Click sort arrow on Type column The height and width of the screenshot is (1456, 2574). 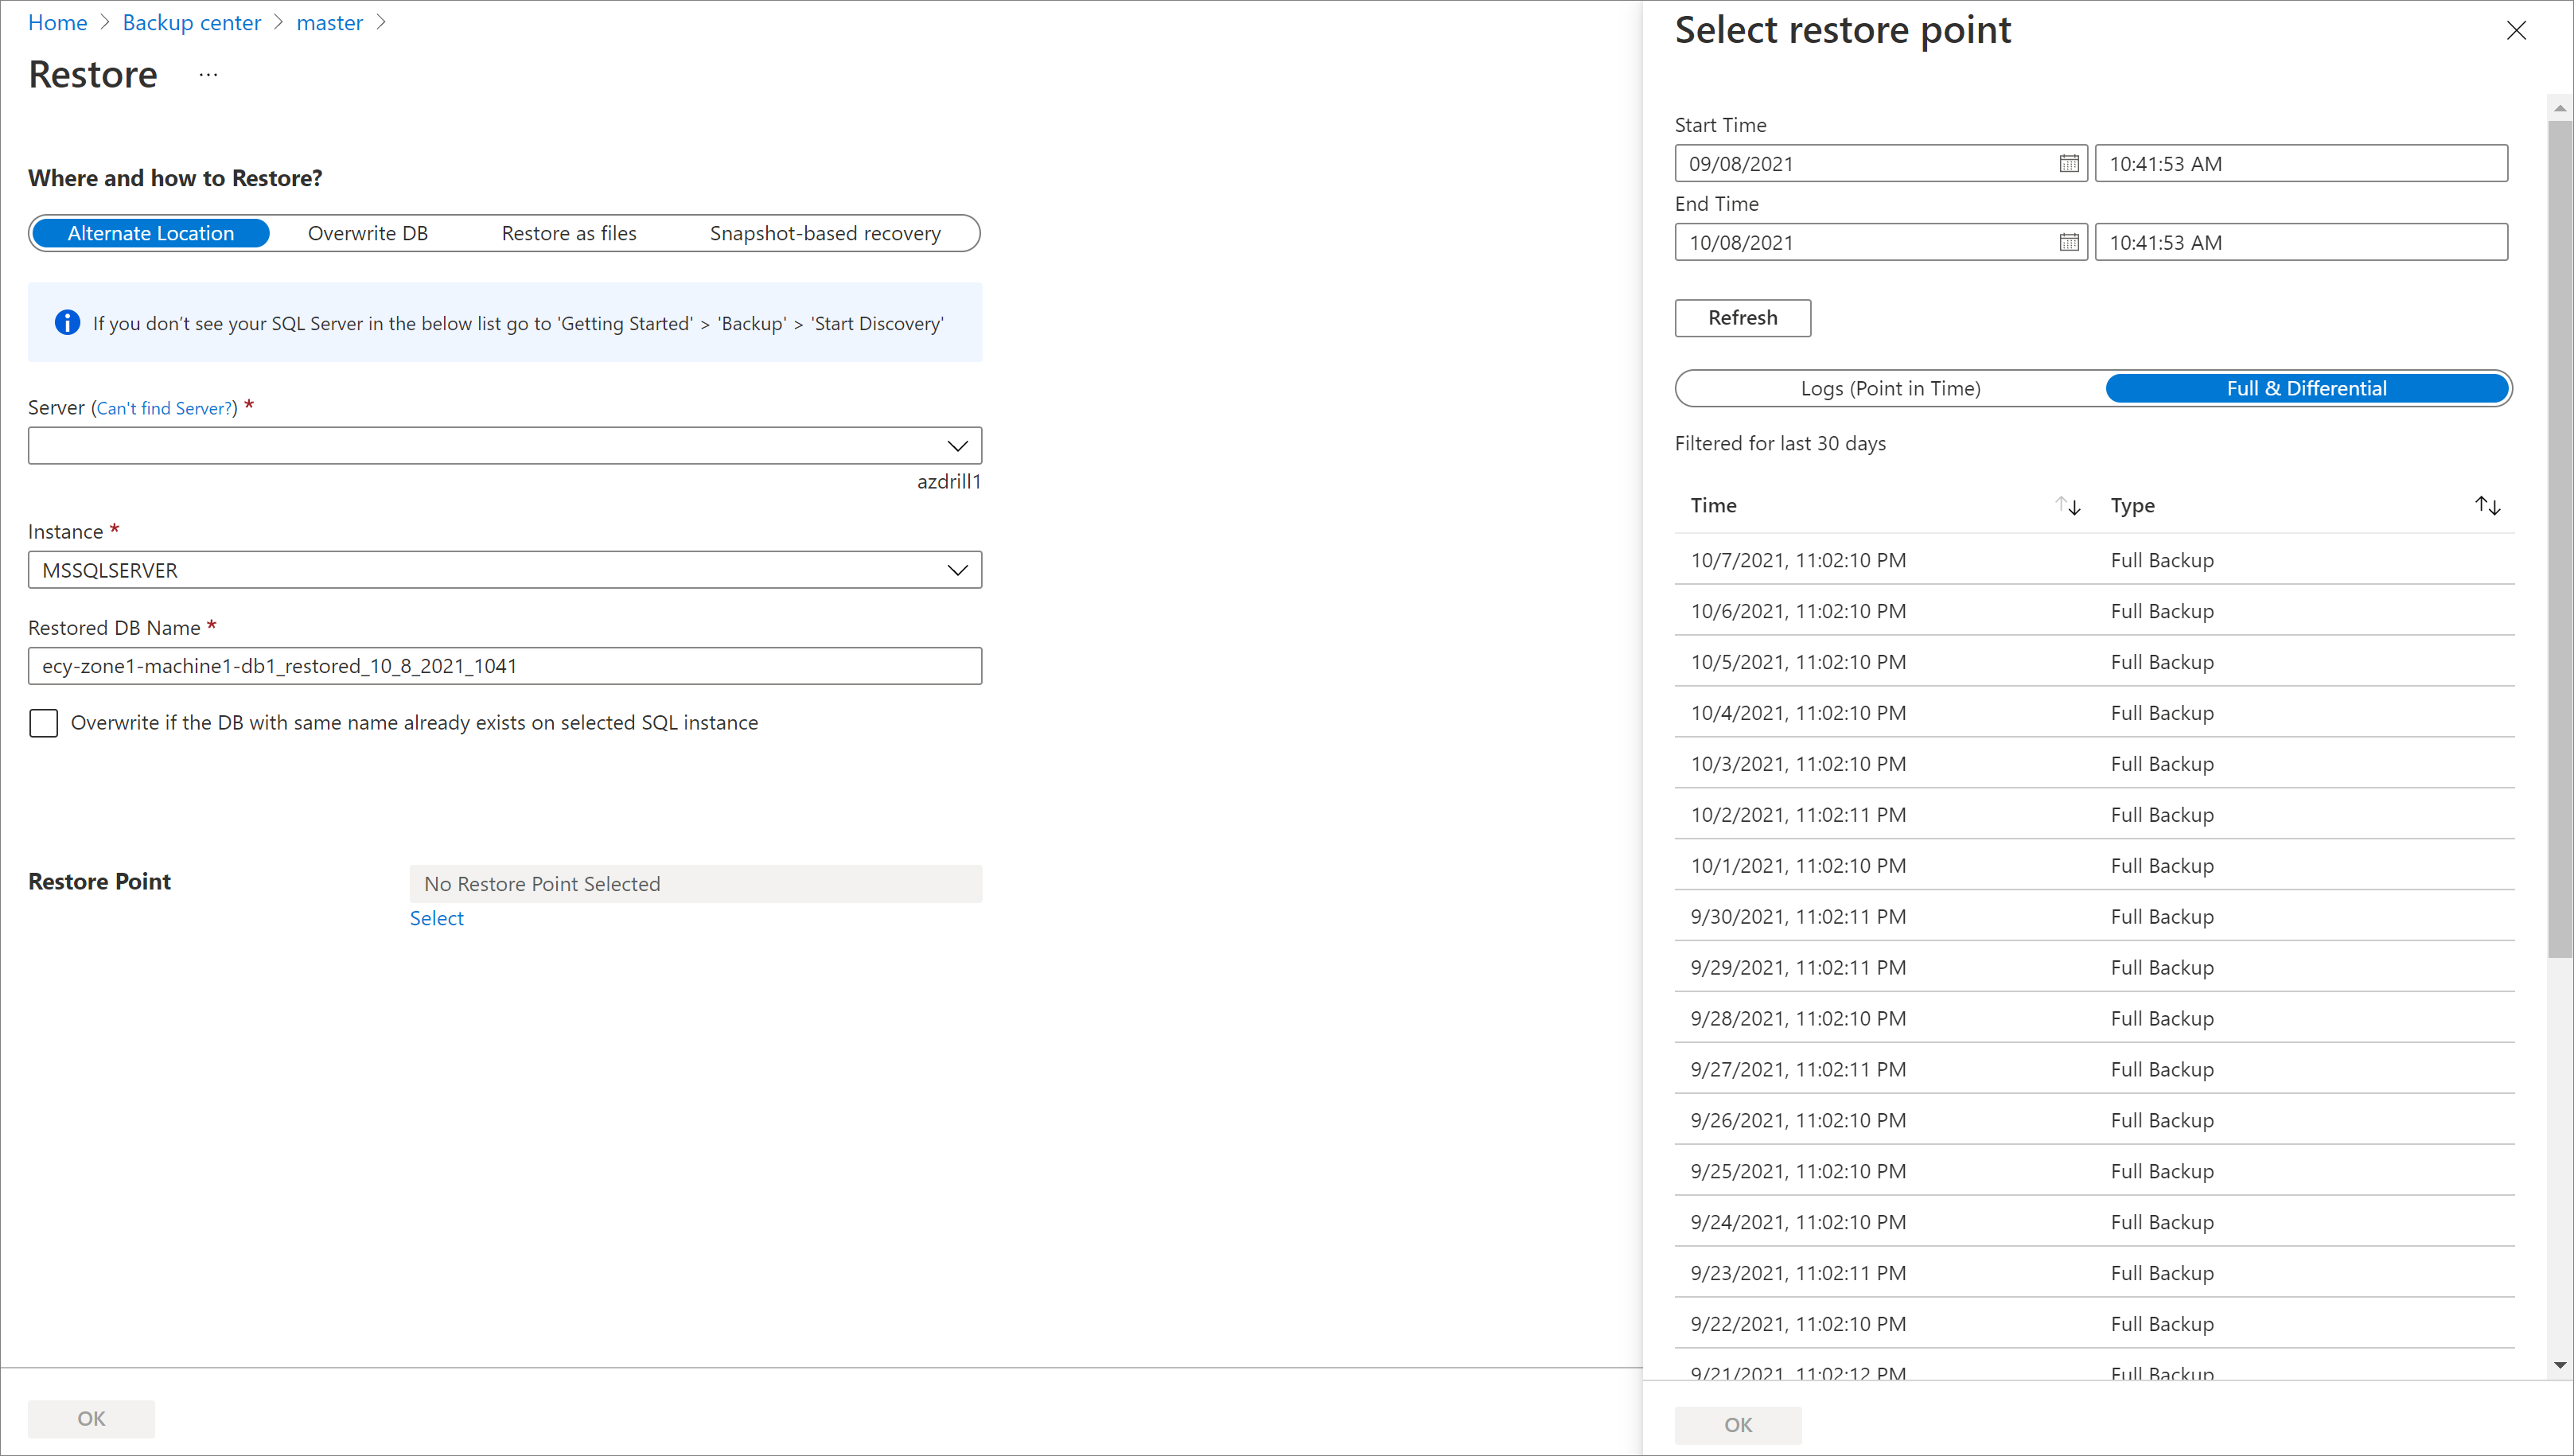click(2487, 505)
